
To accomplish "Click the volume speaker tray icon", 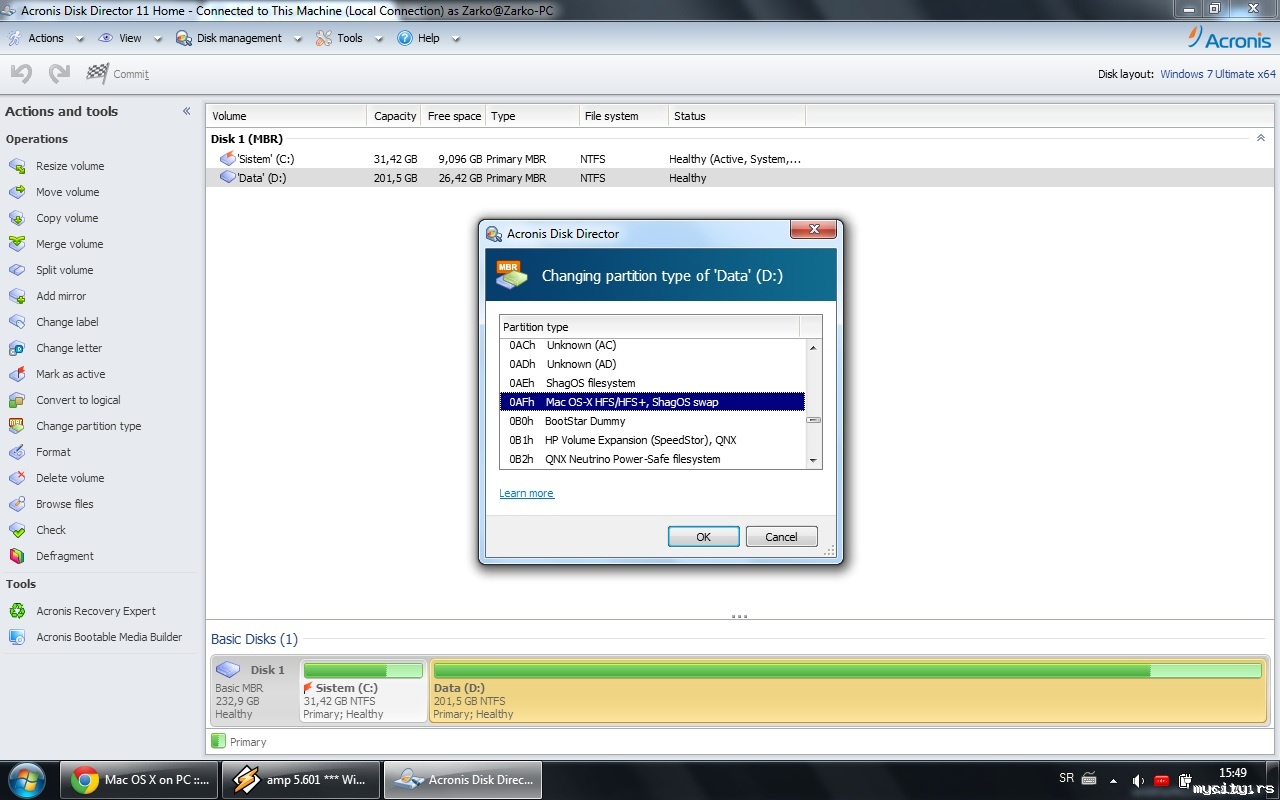I will click(1138, 780).
